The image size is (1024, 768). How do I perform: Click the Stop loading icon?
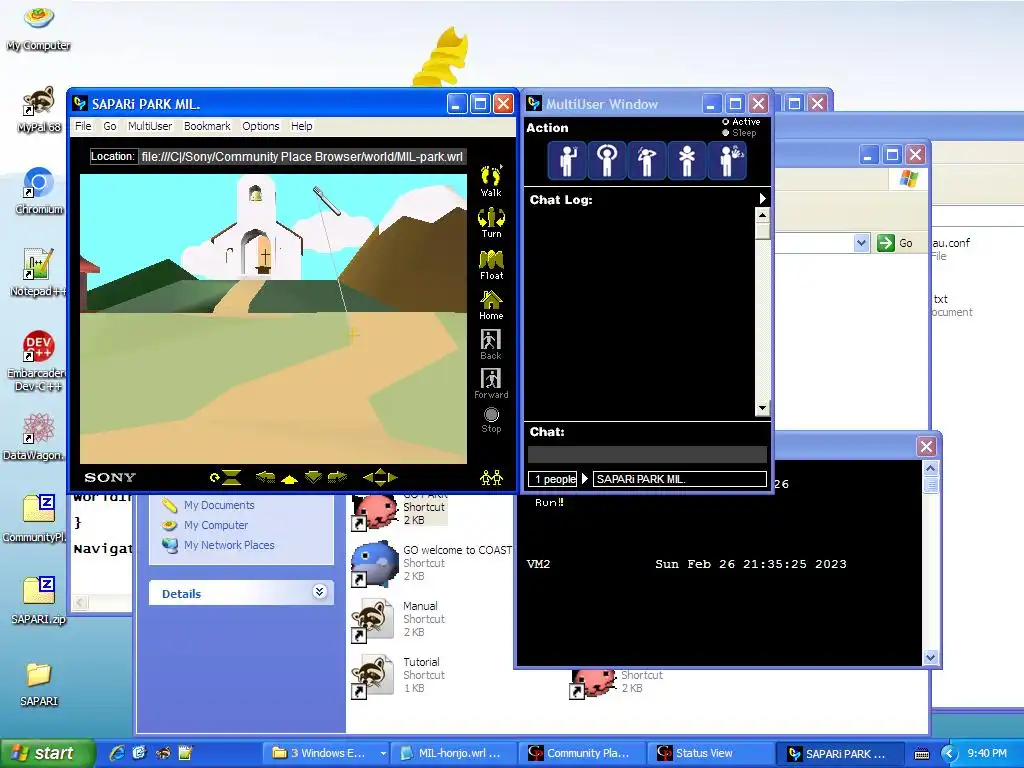(x=491, y=420)
